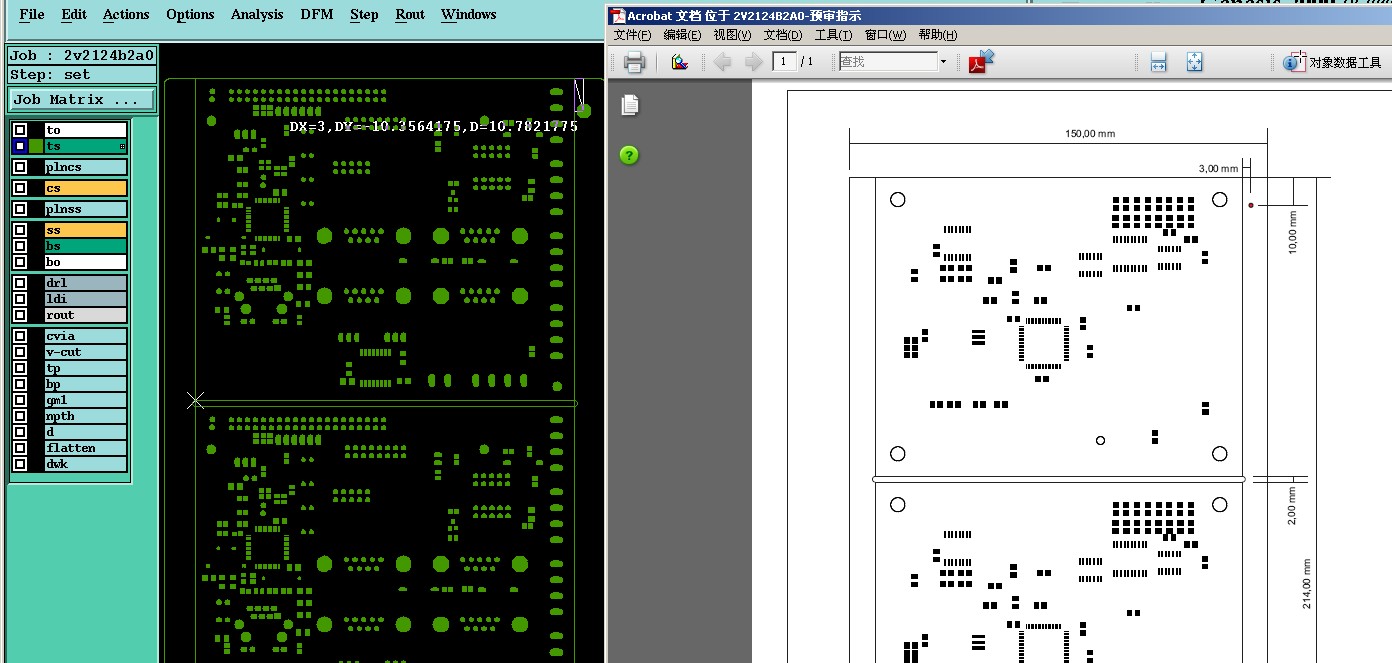Open the Edit menu in CAM editor

point(74,14)
